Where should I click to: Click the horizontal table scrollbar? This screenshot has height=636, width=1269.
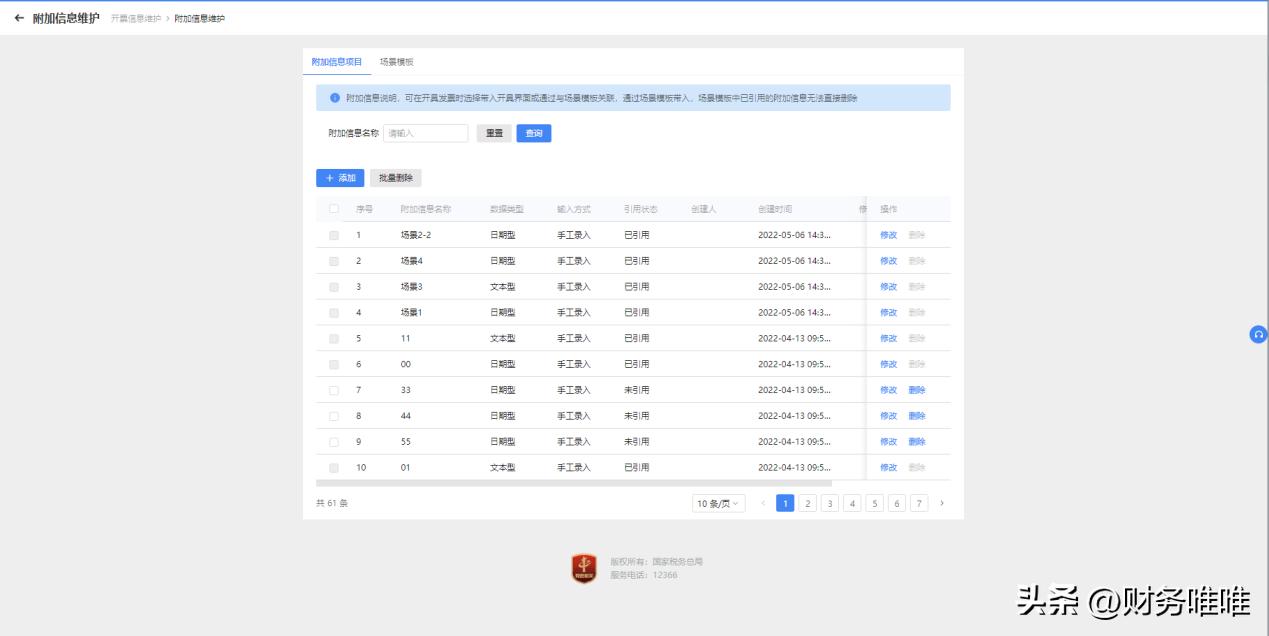573,483
